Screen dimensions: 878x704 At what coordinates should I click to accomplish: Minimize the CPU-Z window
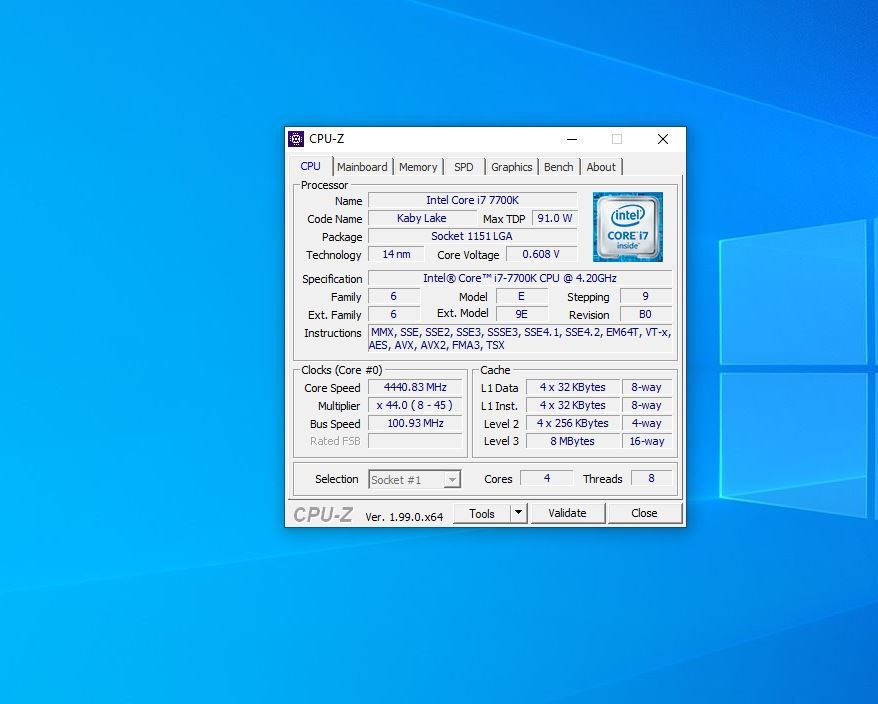click(572, 139)
